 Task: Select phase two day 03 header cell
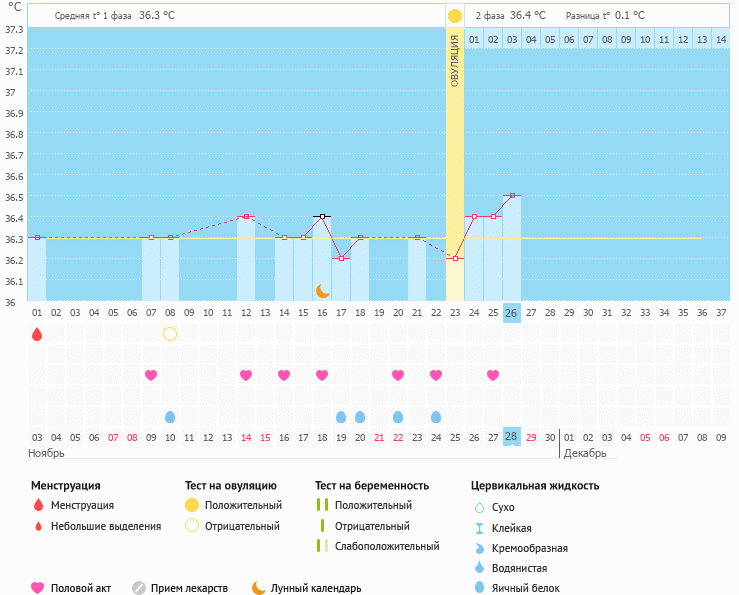click(x=512, y=40)
